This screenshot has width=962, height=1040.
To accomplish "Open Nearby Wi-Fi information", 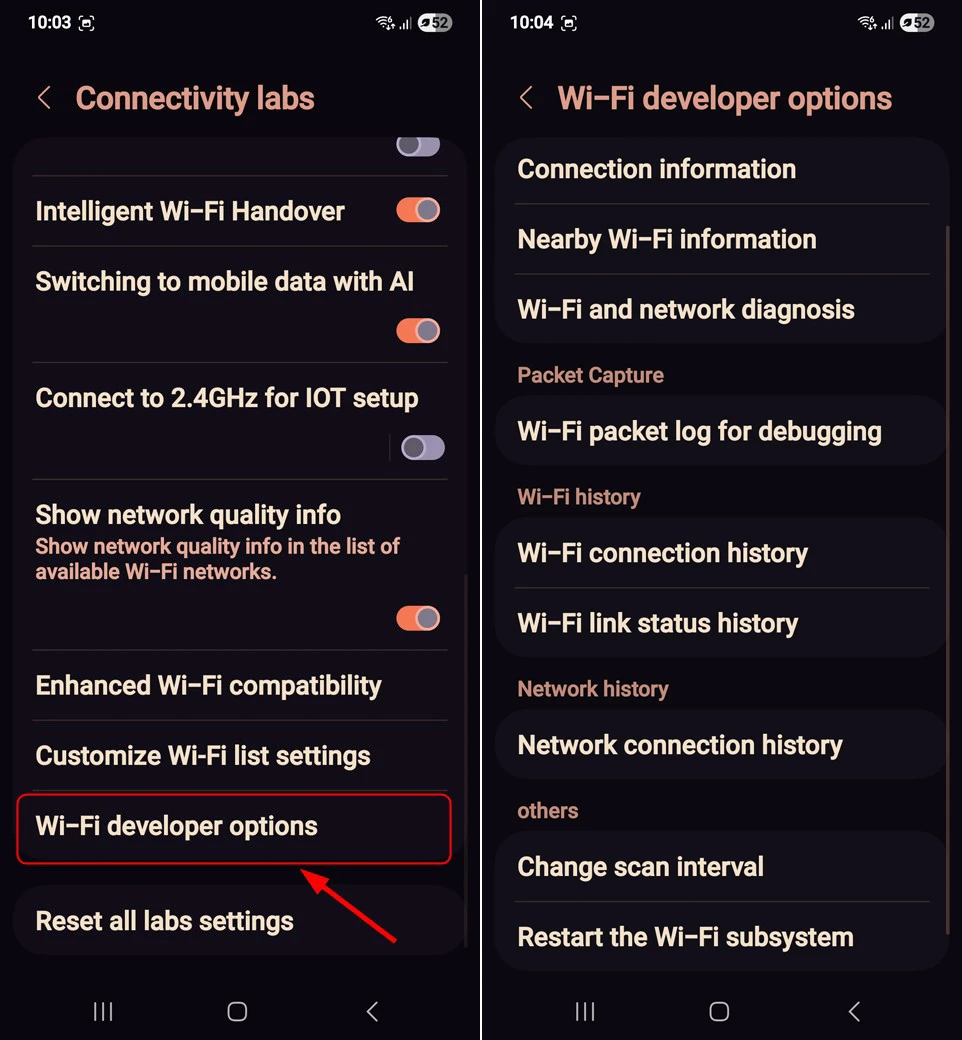I will [x=721, y=239].
